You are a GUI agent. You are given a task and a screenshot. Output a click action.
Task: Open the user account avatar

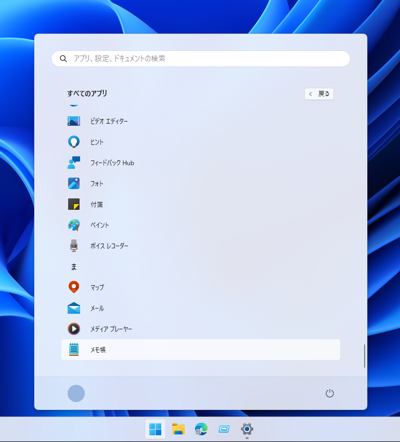(x=76, y=393)
